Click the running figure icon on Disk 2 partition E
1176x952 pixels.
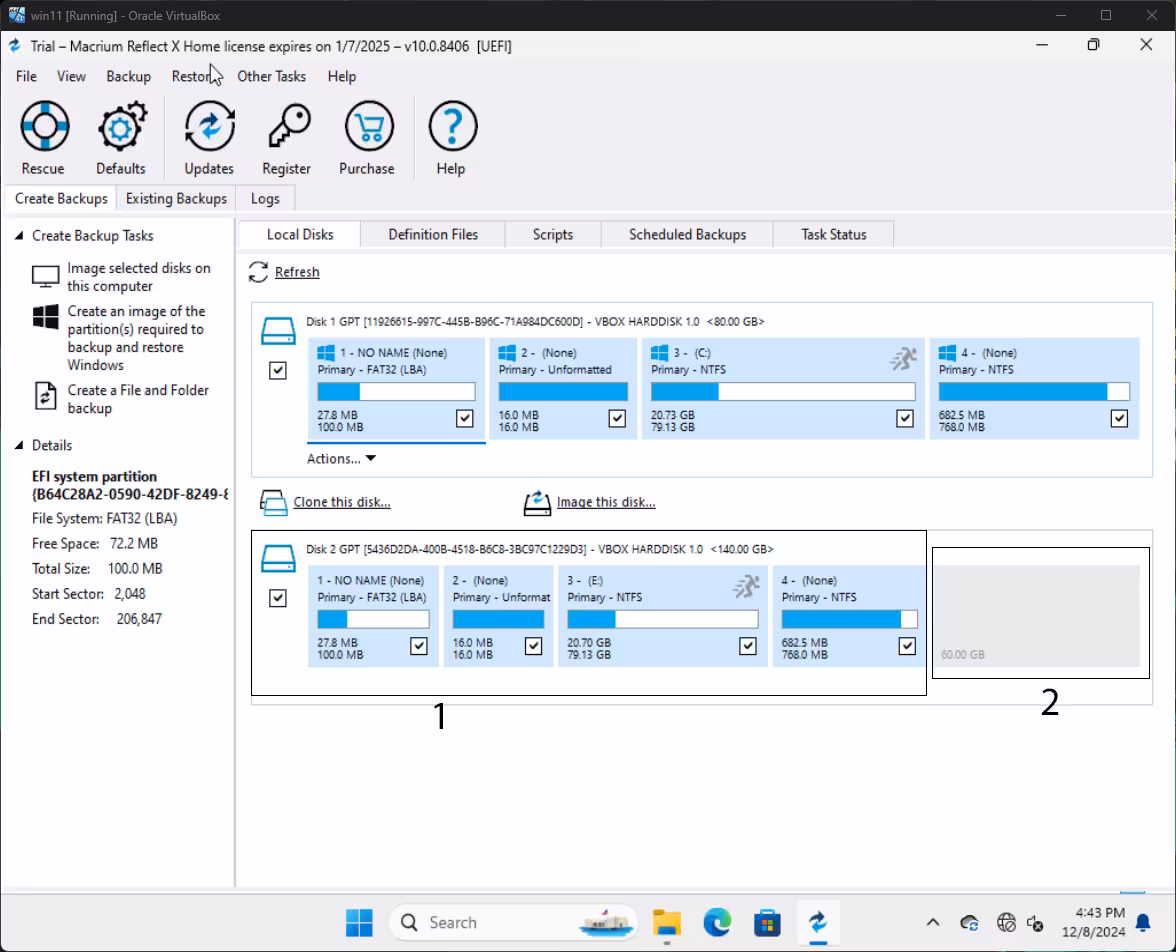pyautogui.click(x=746, y=587)
